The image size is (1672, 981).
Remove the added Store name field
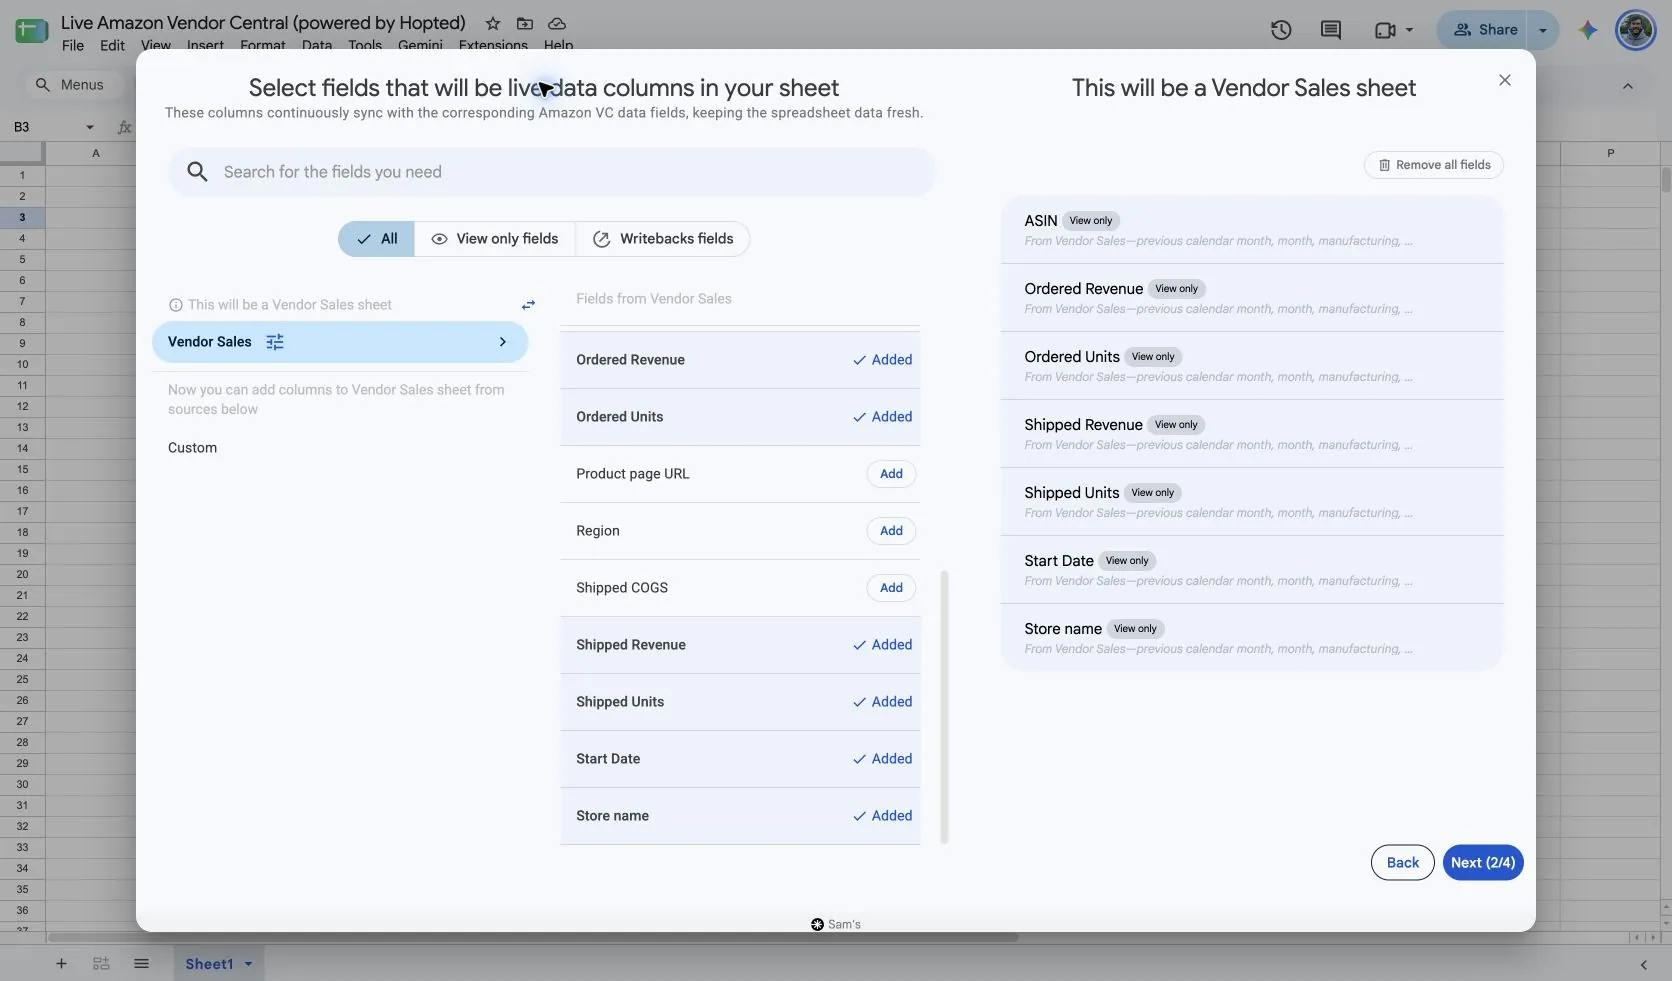(882, 816)
